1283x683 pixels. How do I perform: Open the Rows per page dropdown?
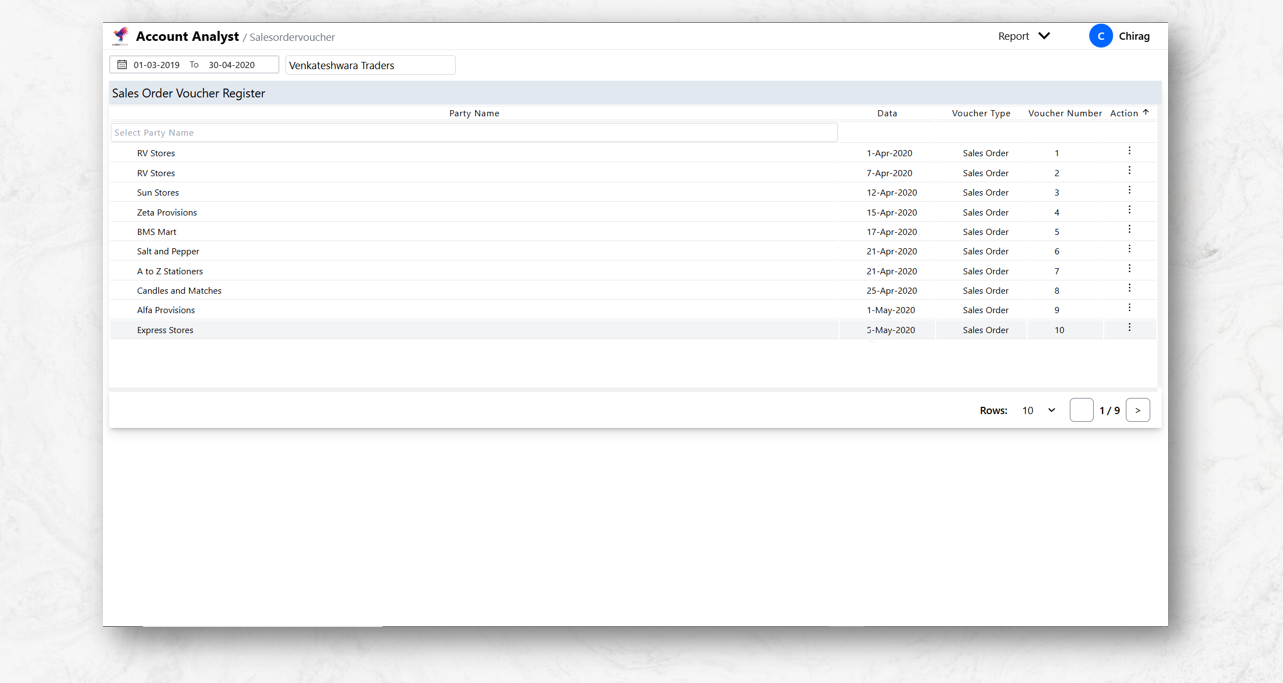click(1038, 410)
